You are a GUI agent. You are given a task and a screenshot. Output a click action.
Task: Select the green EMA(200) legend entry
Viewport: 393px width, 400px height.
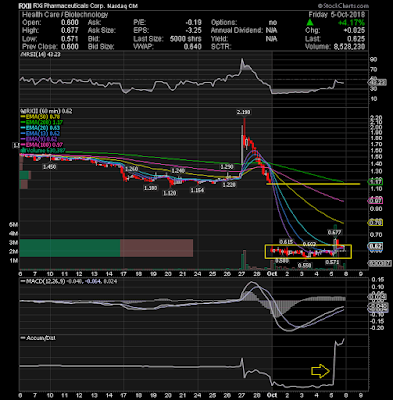[x=42, y=122]
